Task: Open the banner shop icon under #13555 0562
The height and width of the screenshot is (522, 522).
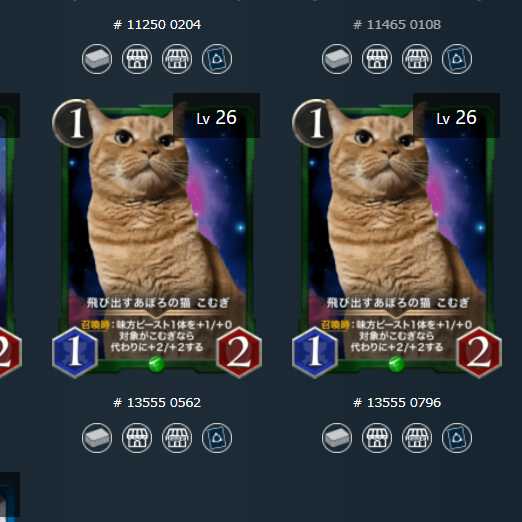Action: (x=177, y=438)
